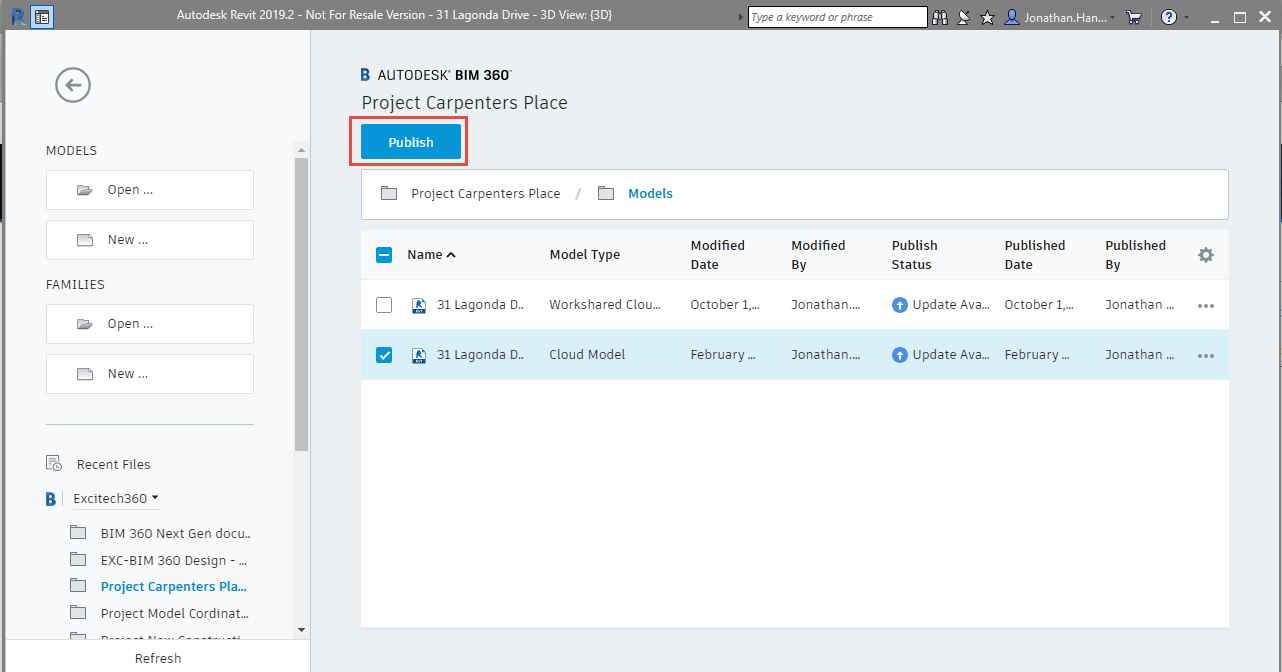Click the Help question mark icon
This screenshot has height=672, width=1282.
[1168, 17]
